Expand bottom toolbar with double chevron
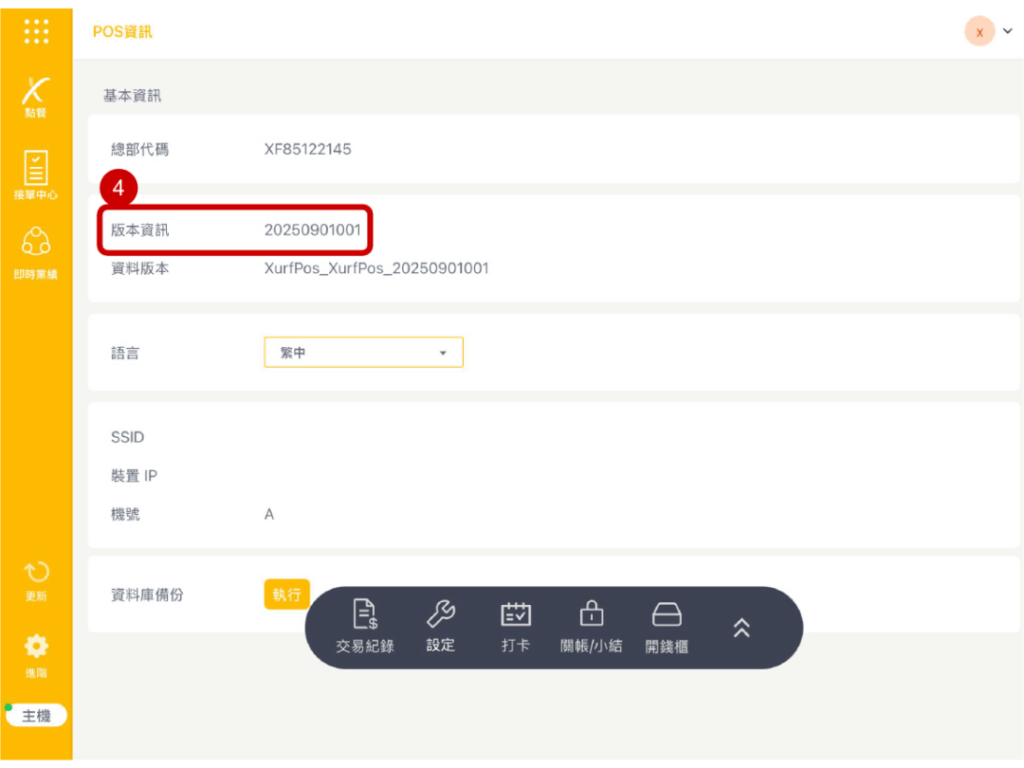The image size is (1024, 768). 741,627
